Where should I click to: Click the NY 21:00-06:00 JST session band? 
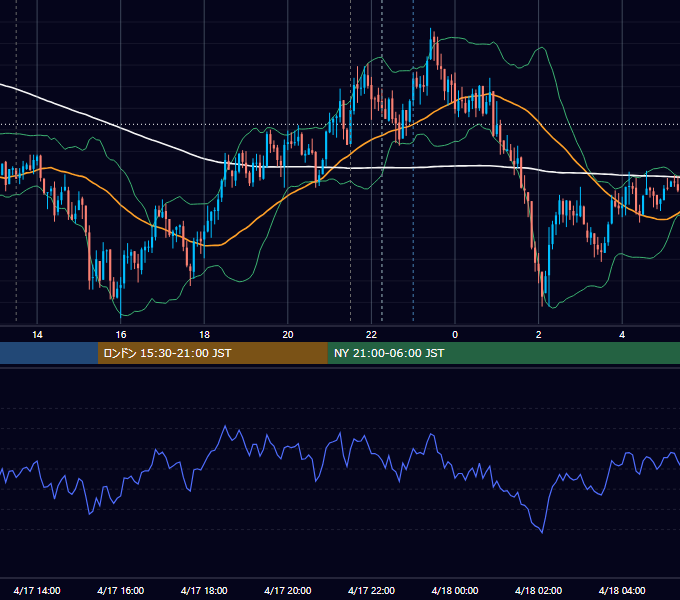(x=503, y=353)
